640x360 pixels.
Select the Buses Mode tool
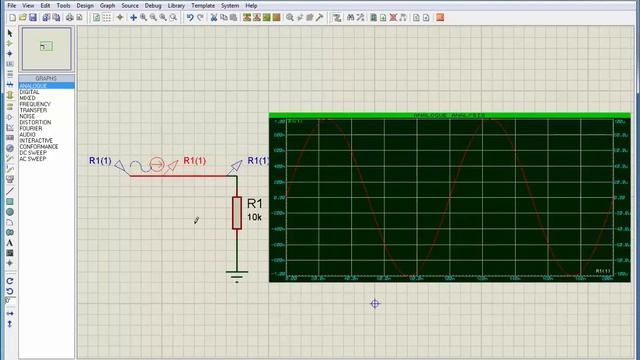10,84
